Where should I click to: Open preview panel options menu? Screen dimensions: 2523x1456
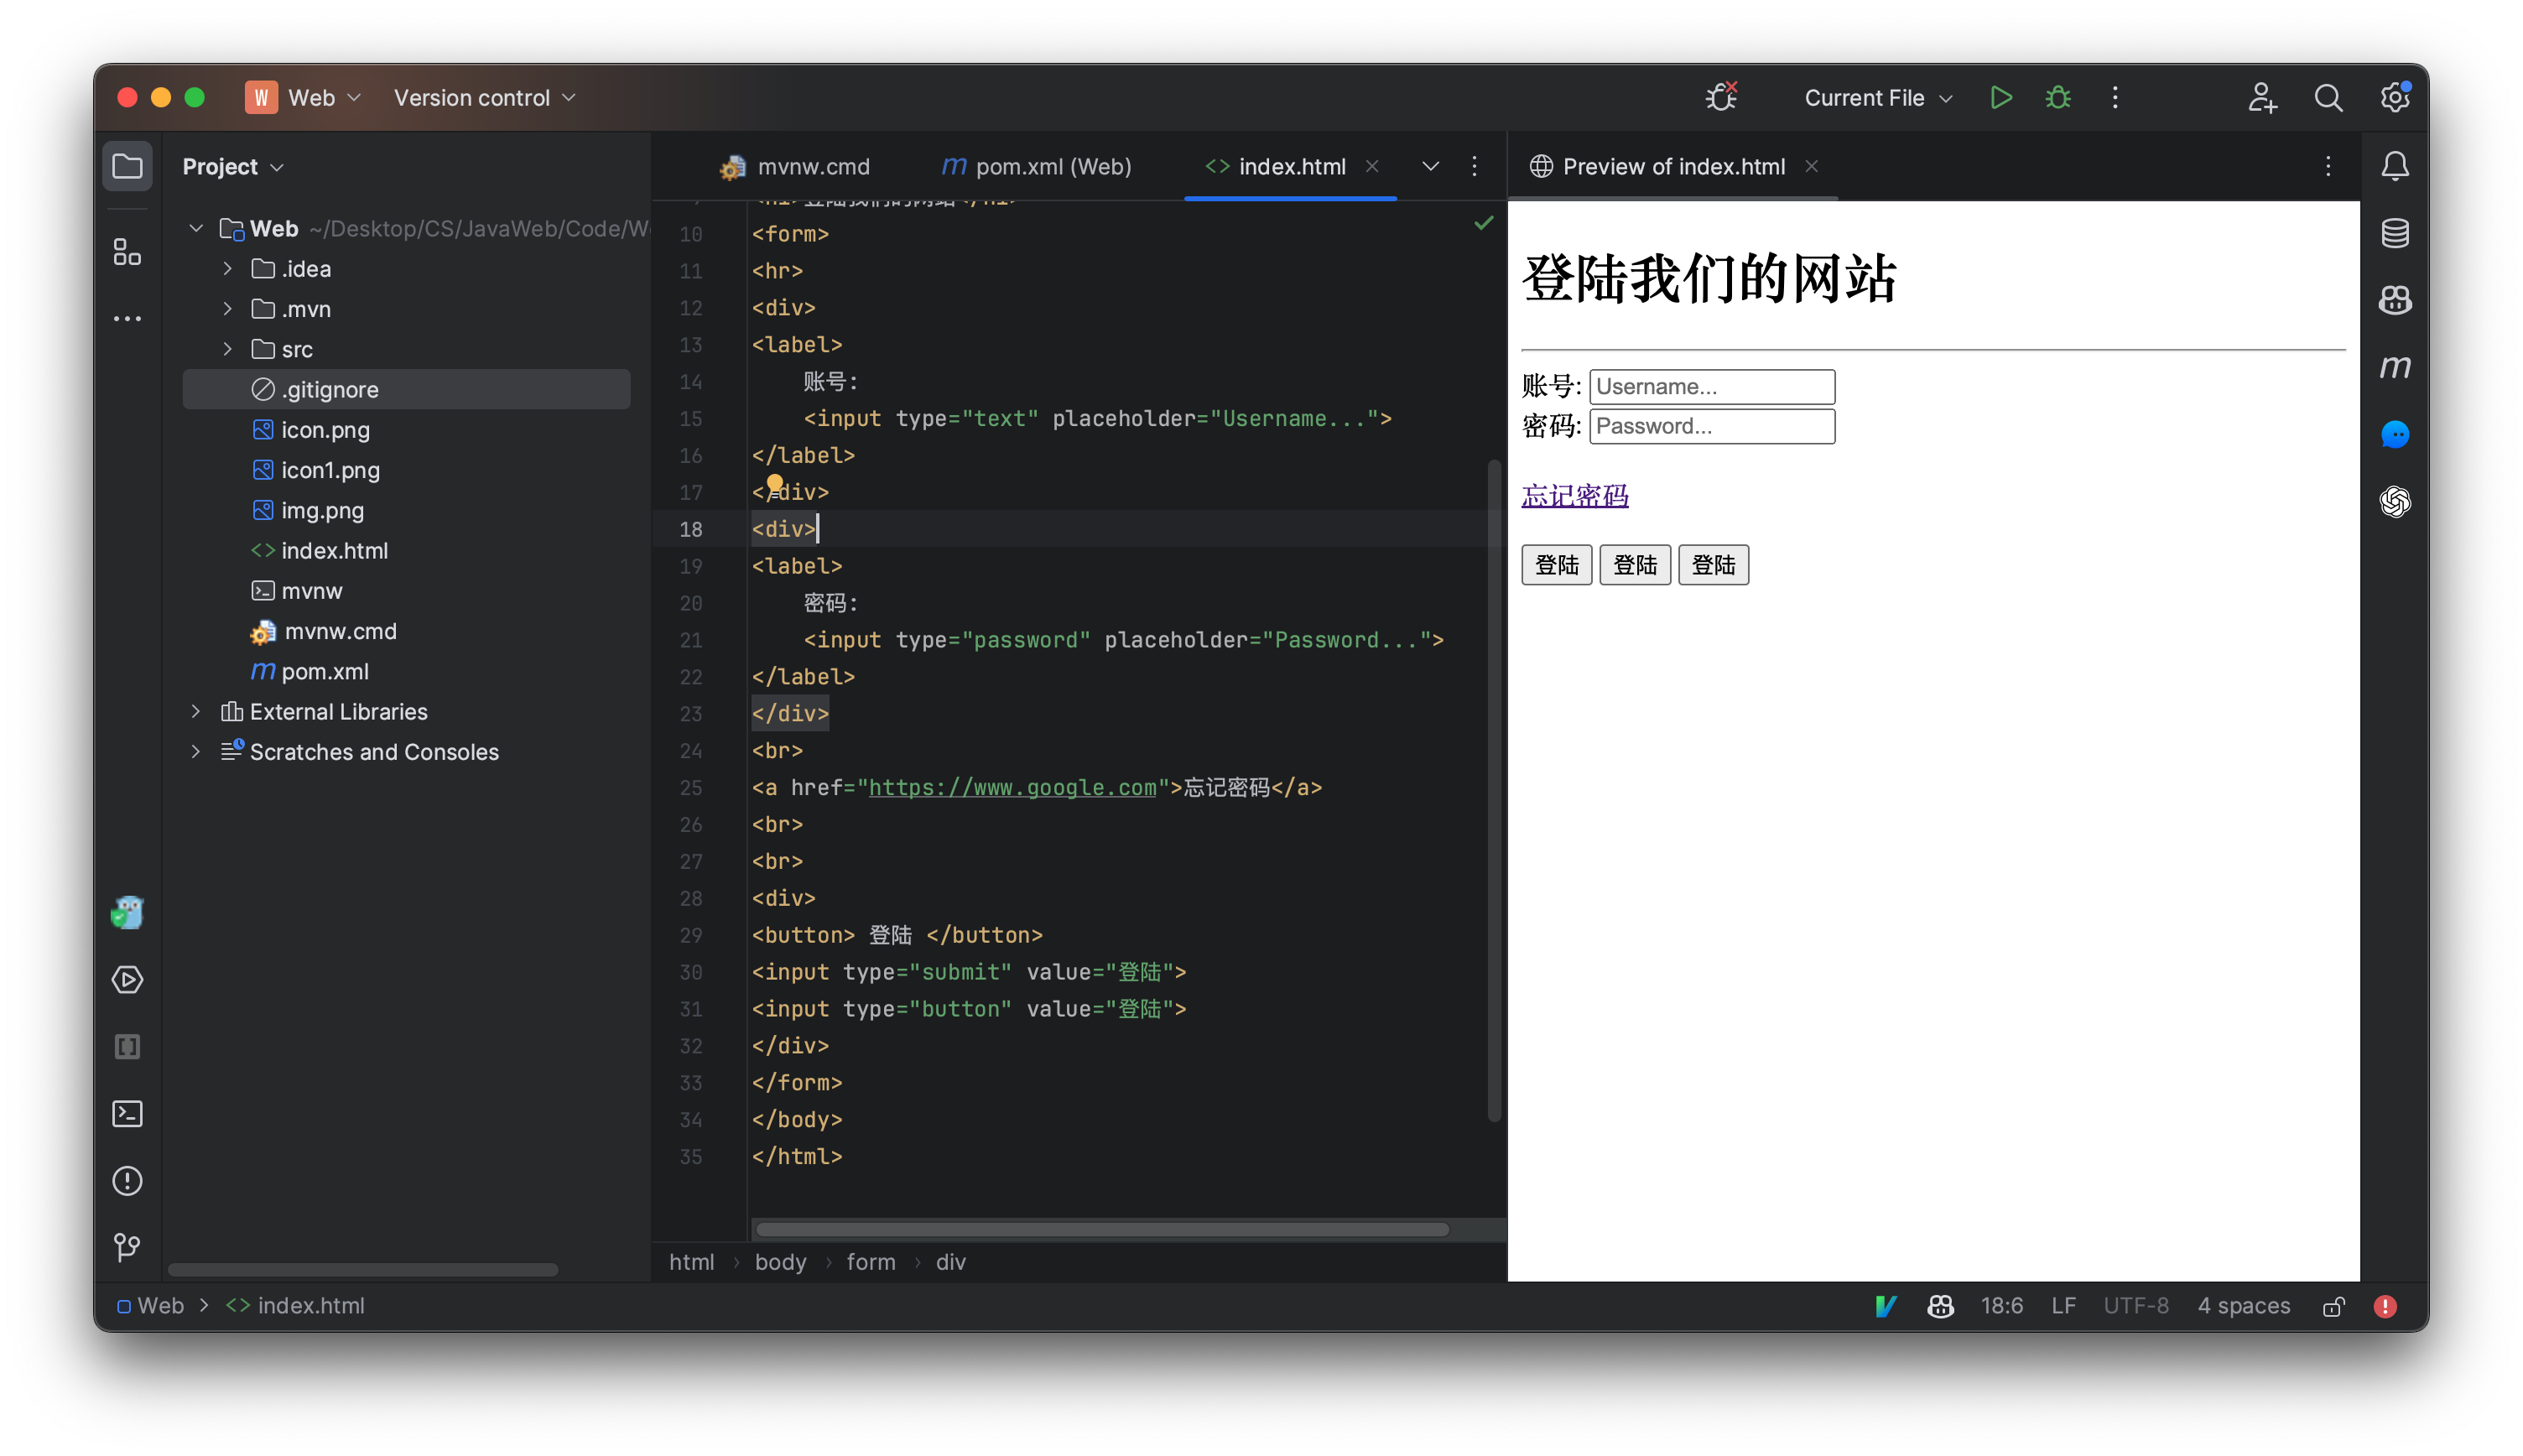2328,166
